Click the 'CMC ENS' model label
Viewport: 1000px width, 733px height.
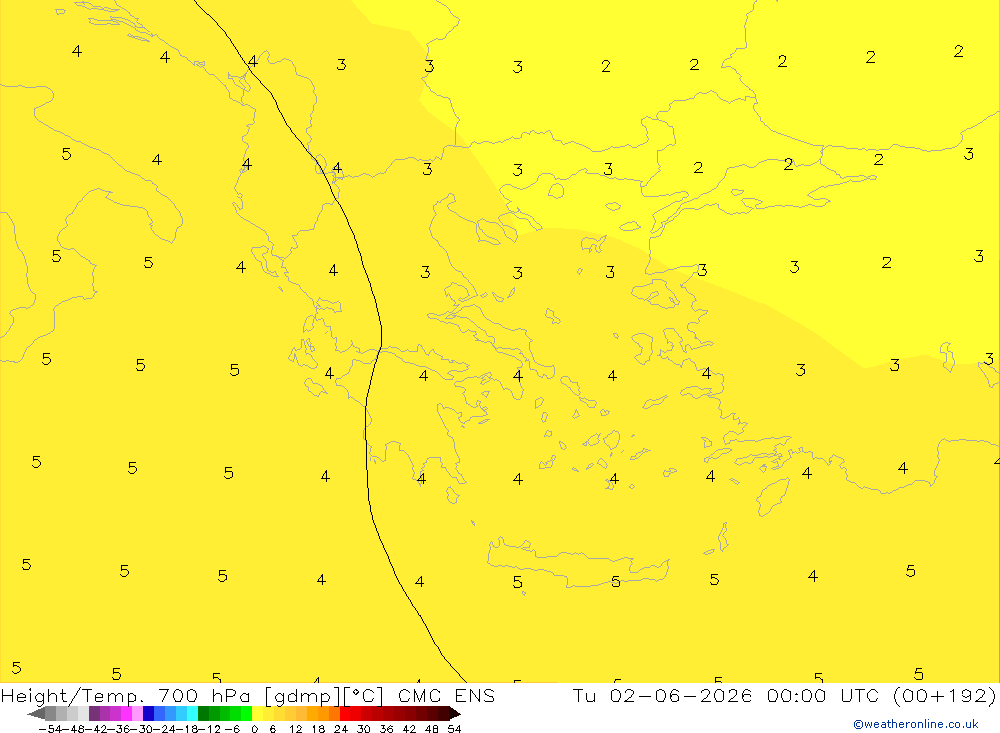pyautogui.click(x=446, y=695)
